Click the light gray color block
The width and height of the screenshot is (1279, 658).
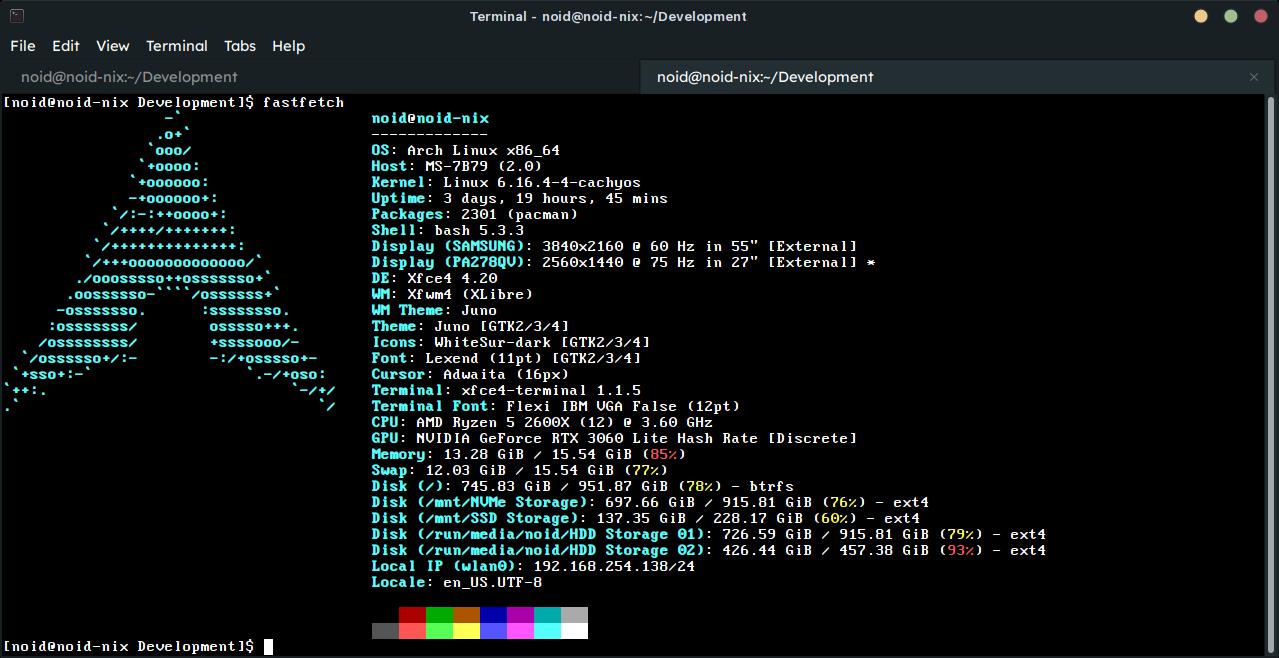click(x=574, y=614)
